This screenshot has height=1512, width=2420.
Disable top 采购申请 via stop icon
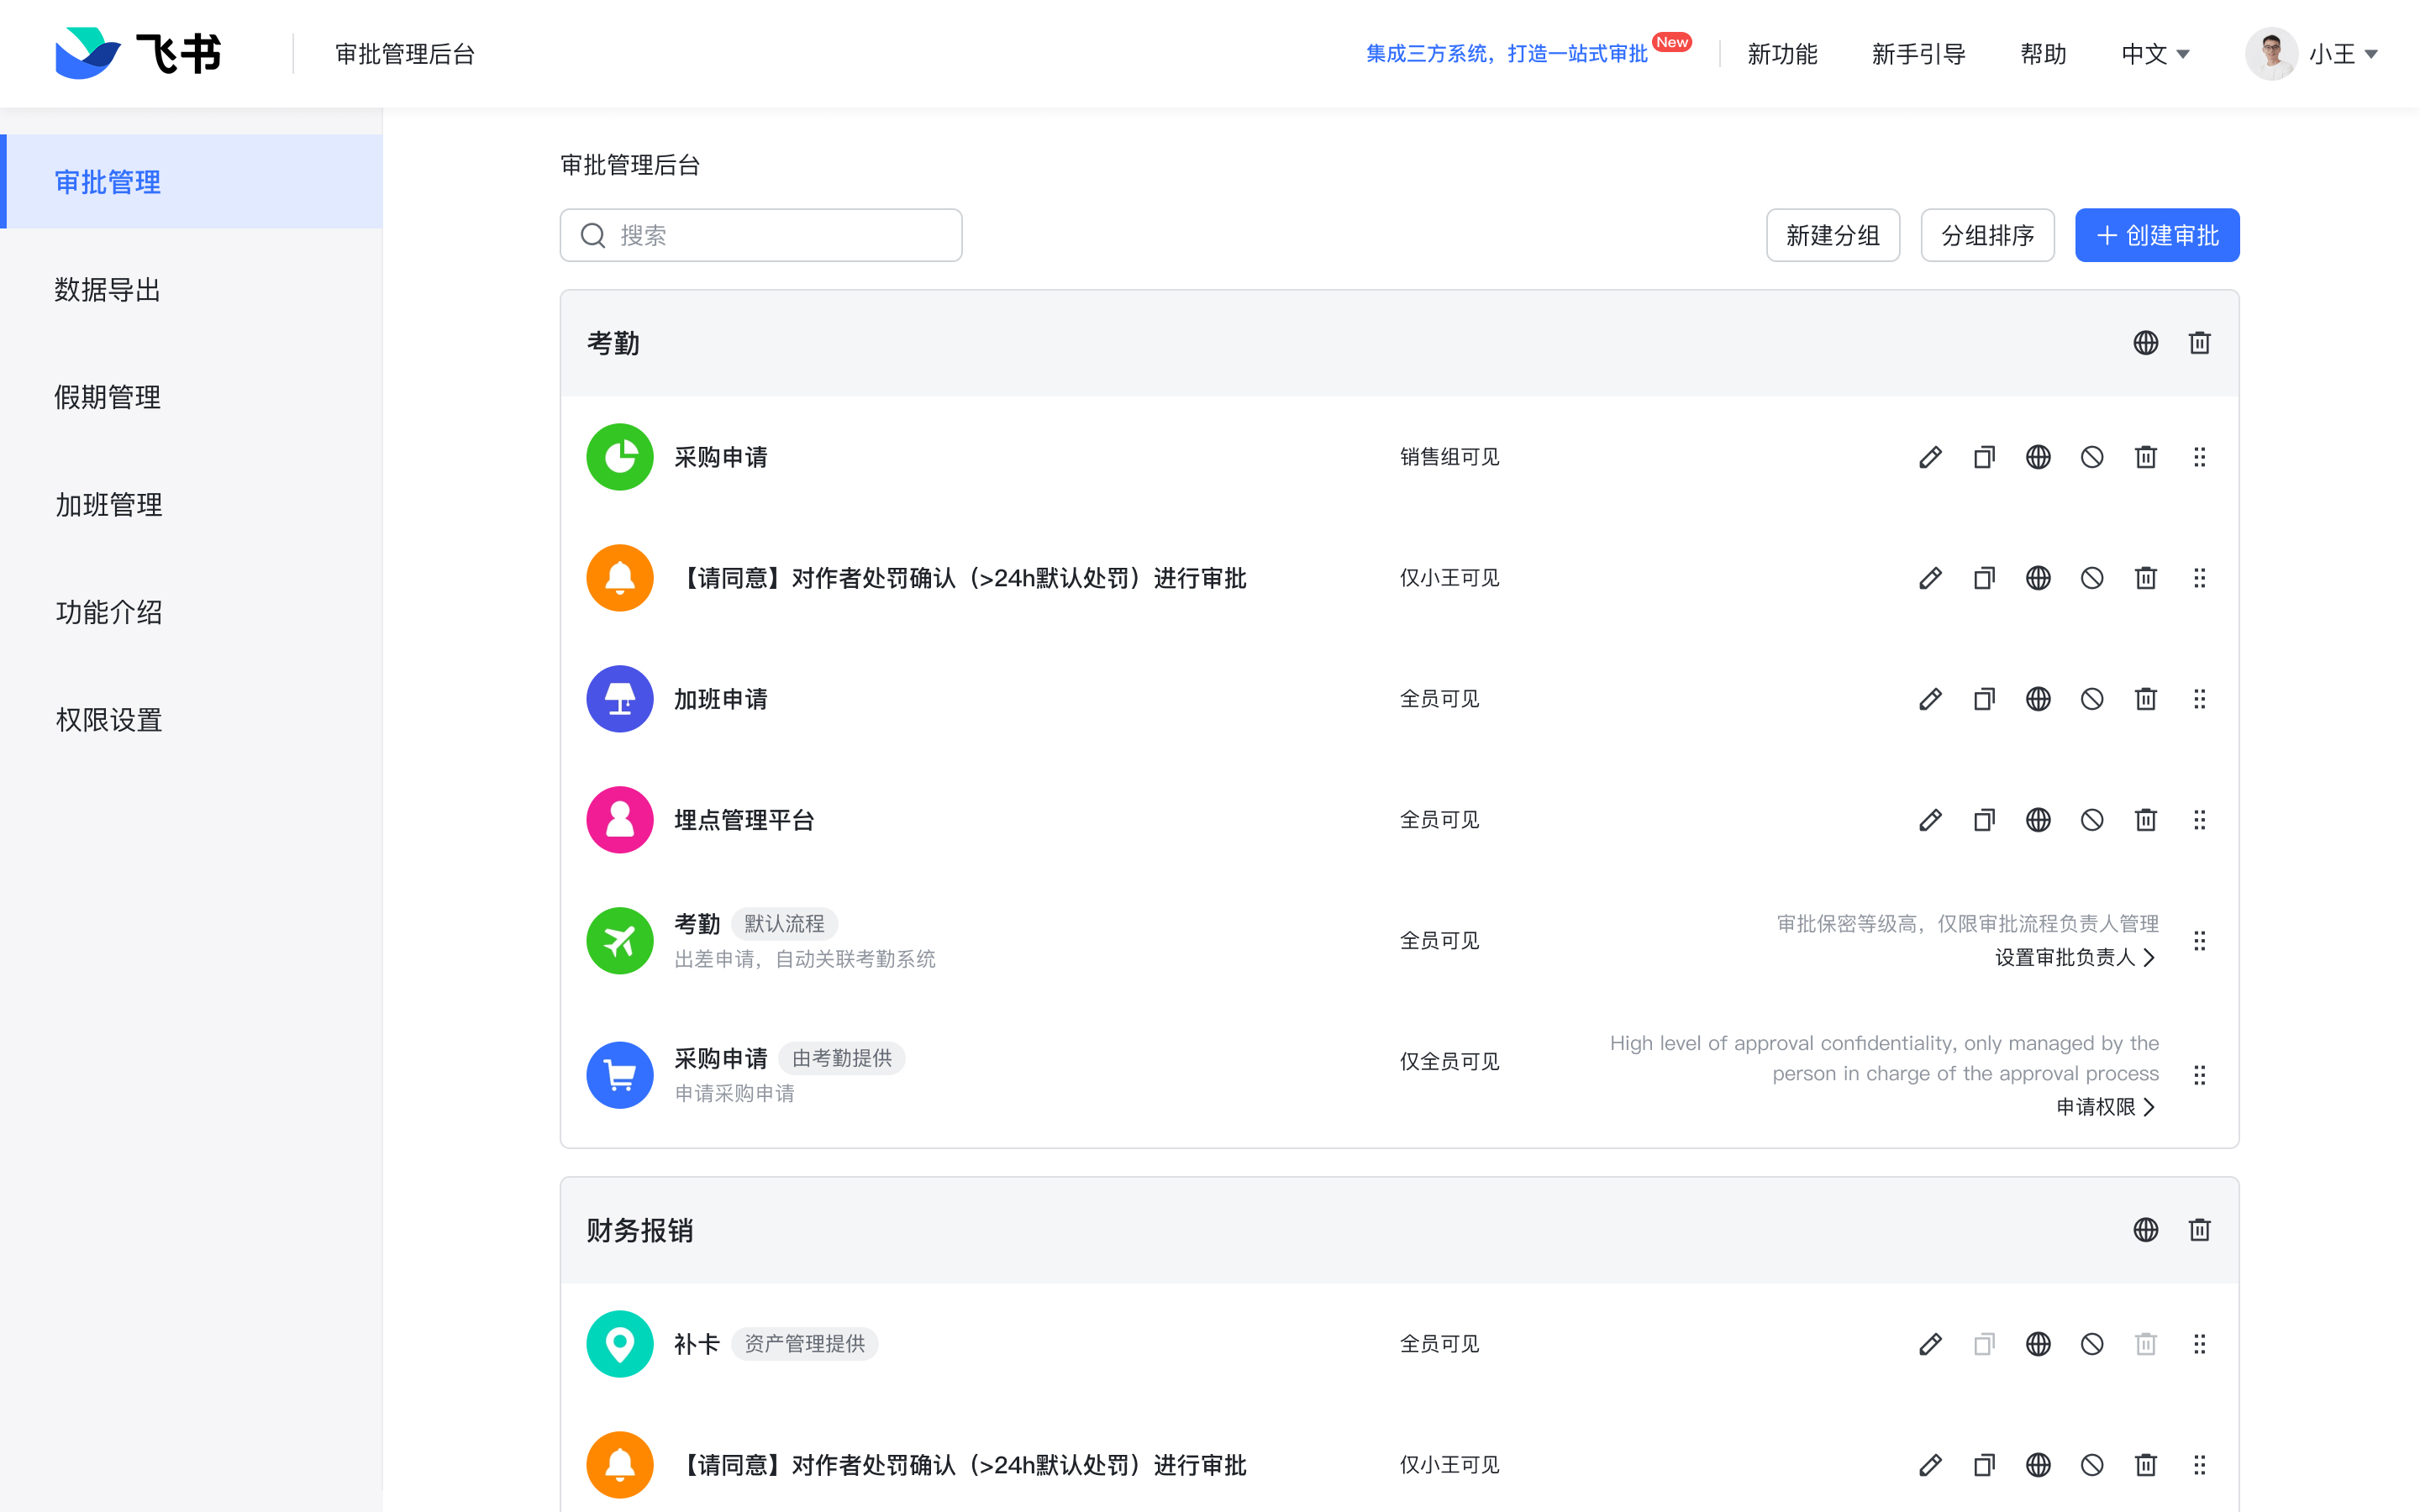click(2091, 457)
